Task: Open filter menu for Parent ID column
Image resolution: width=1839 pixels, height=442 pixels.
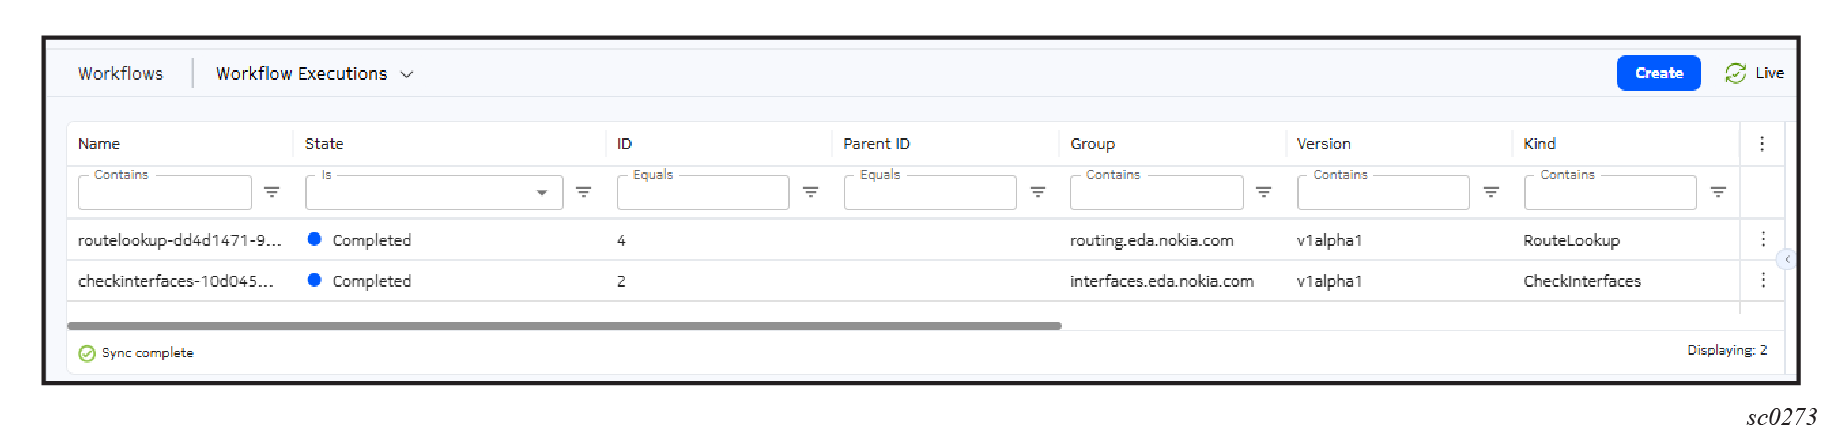Action: point(1038,192)
